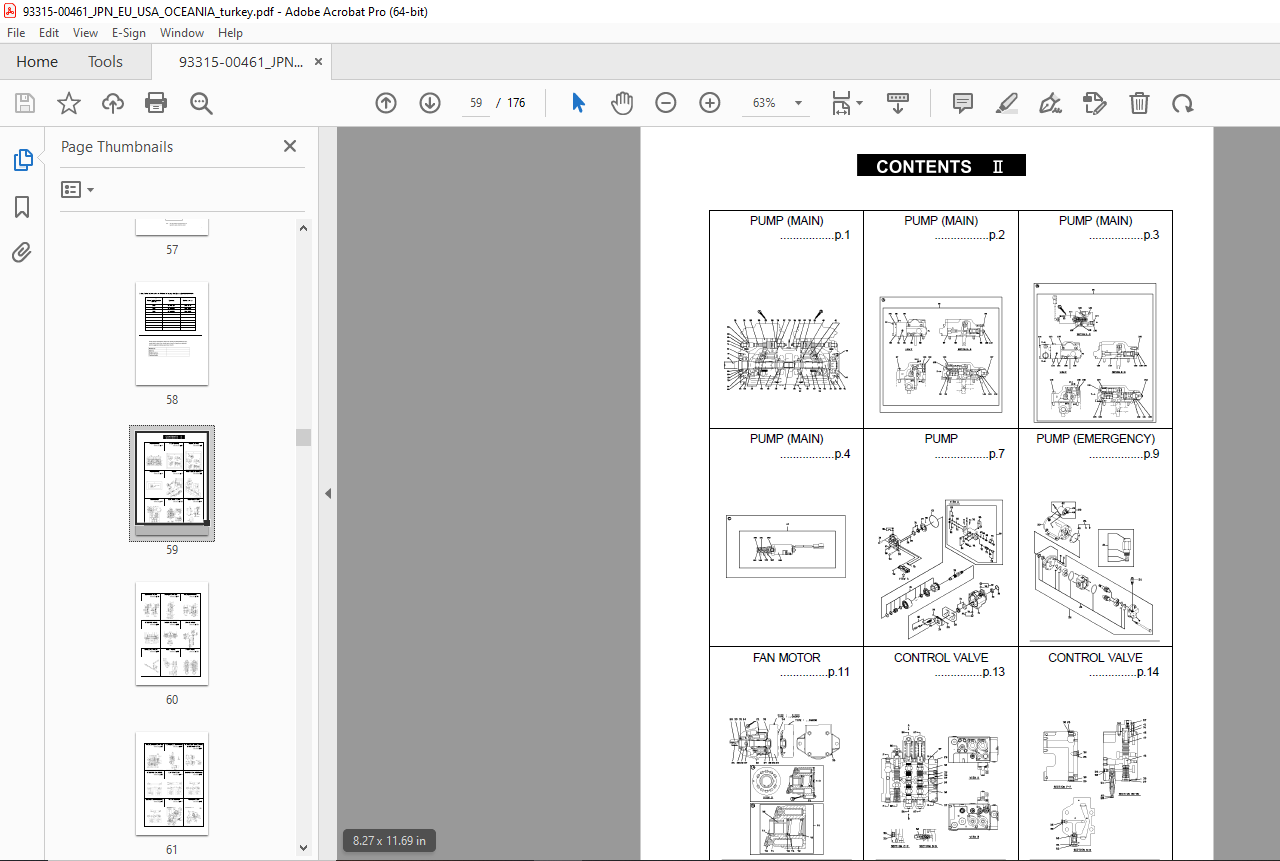Zoom out with the minus circle
This screenshot has width=1280, height=861.
pyautogui.click(x=666, y=103)
